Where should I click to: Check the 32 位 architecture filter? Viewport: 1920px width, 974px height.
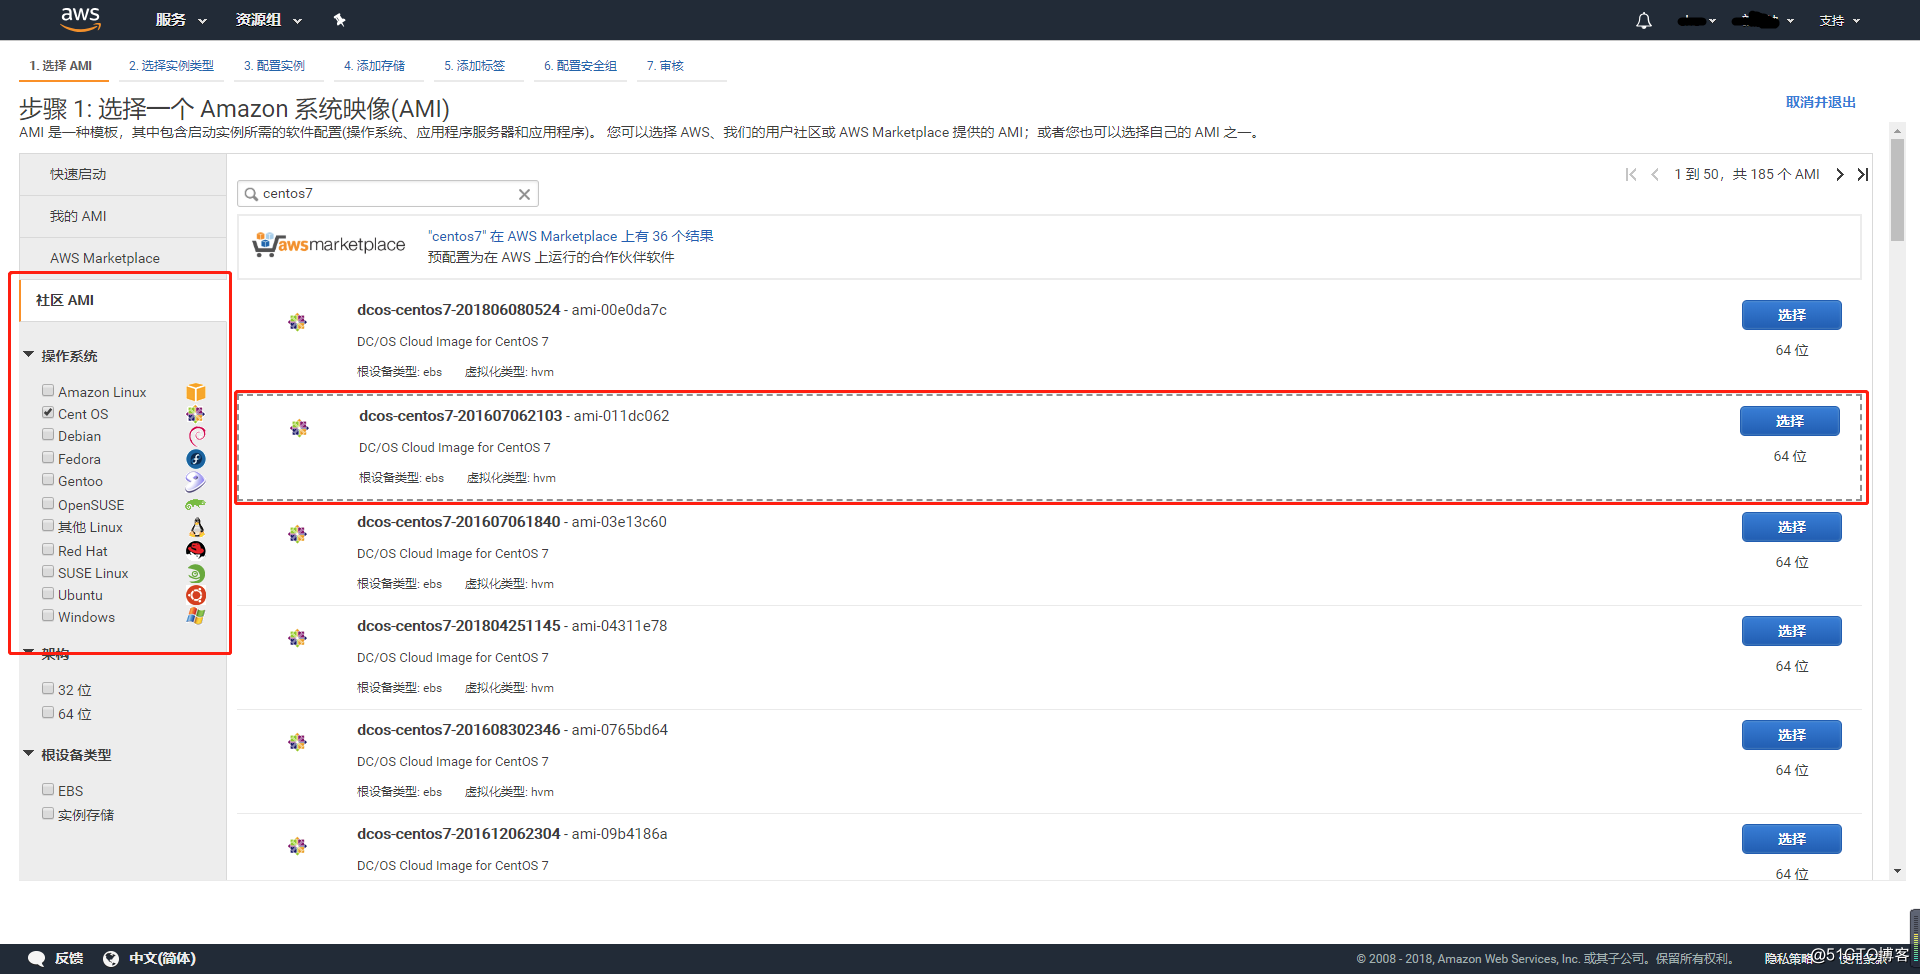pos(48,689)
